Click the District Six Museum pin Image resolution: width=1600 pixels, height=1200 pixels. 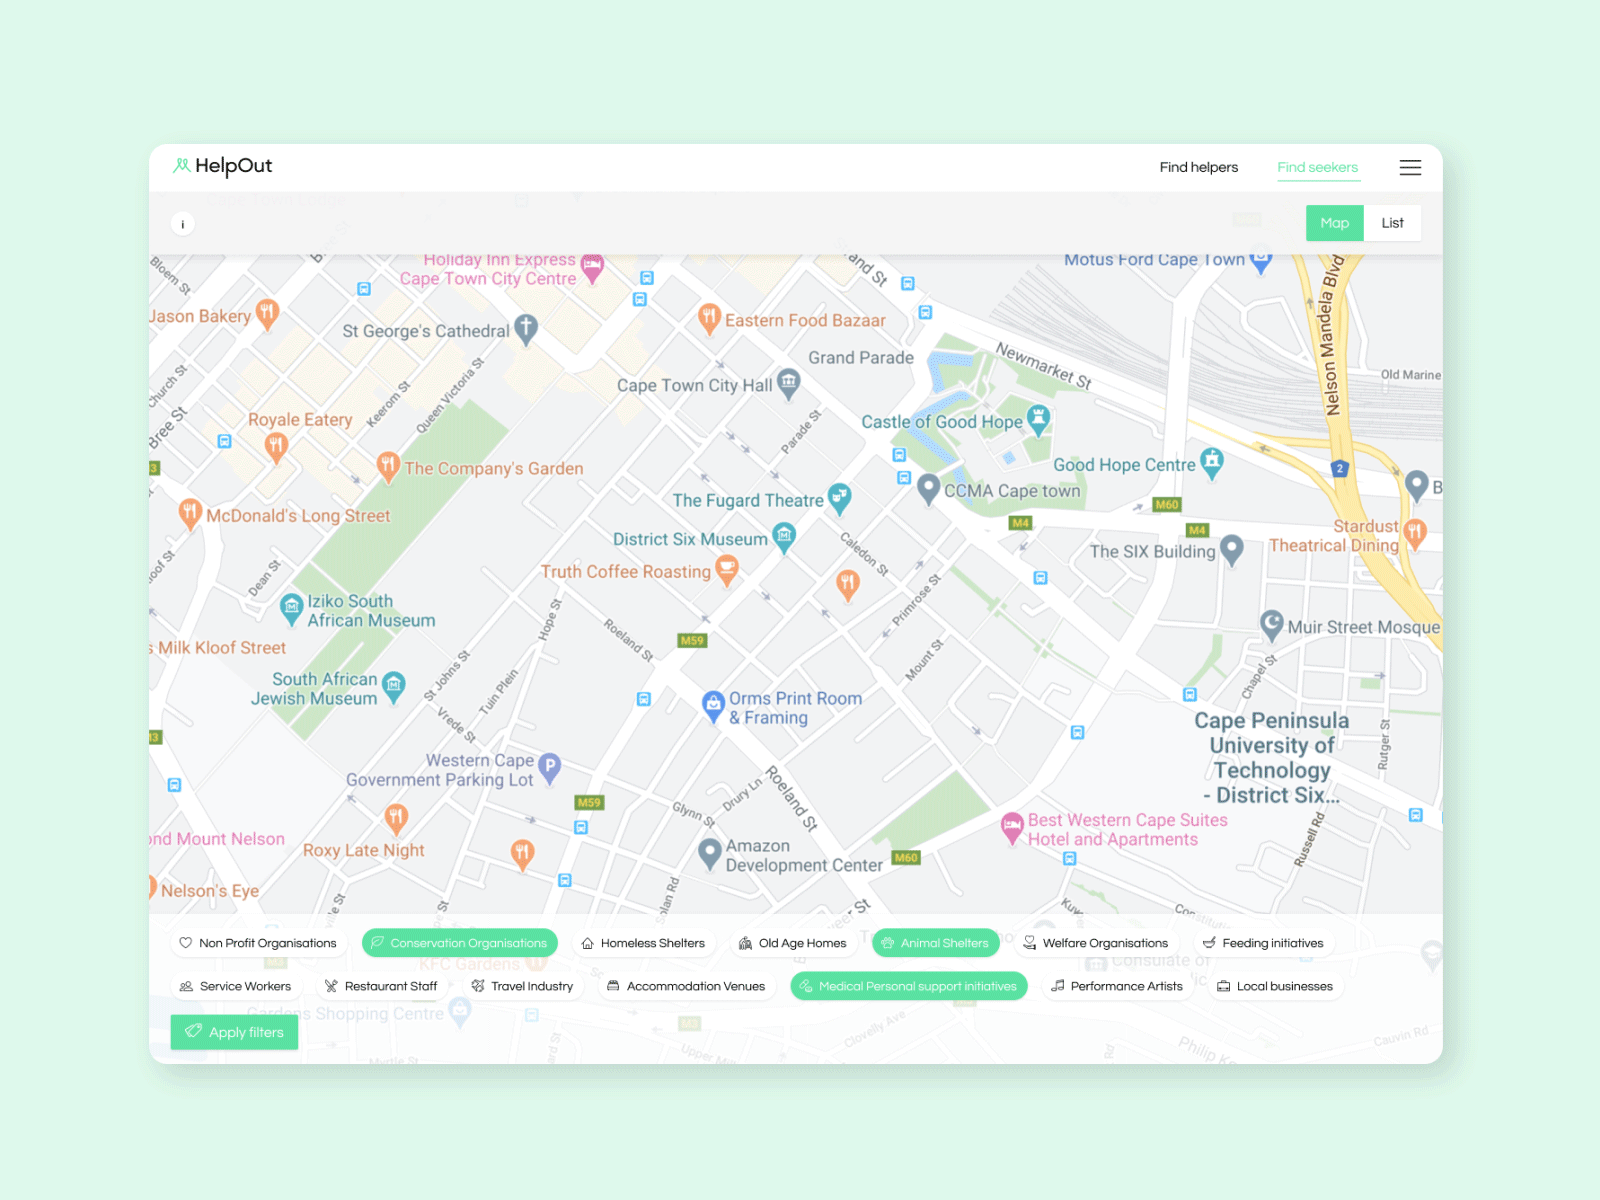pyautogui.click(x=784, y=537)
